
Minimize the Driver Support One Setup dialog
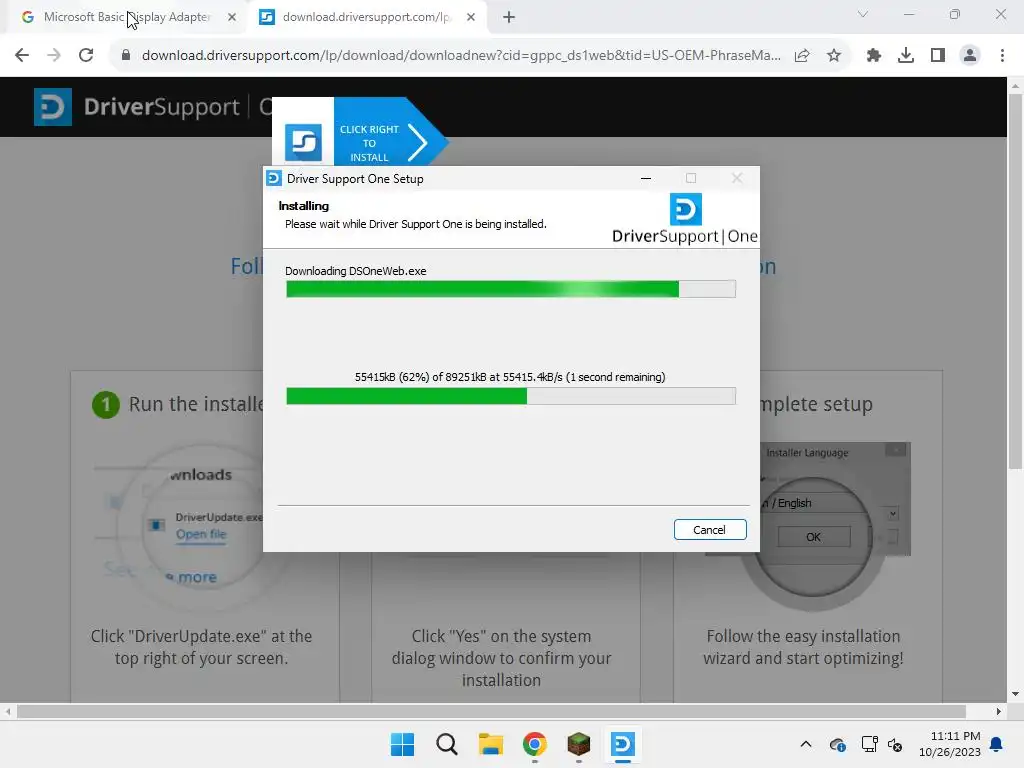[x=646, y=178]
